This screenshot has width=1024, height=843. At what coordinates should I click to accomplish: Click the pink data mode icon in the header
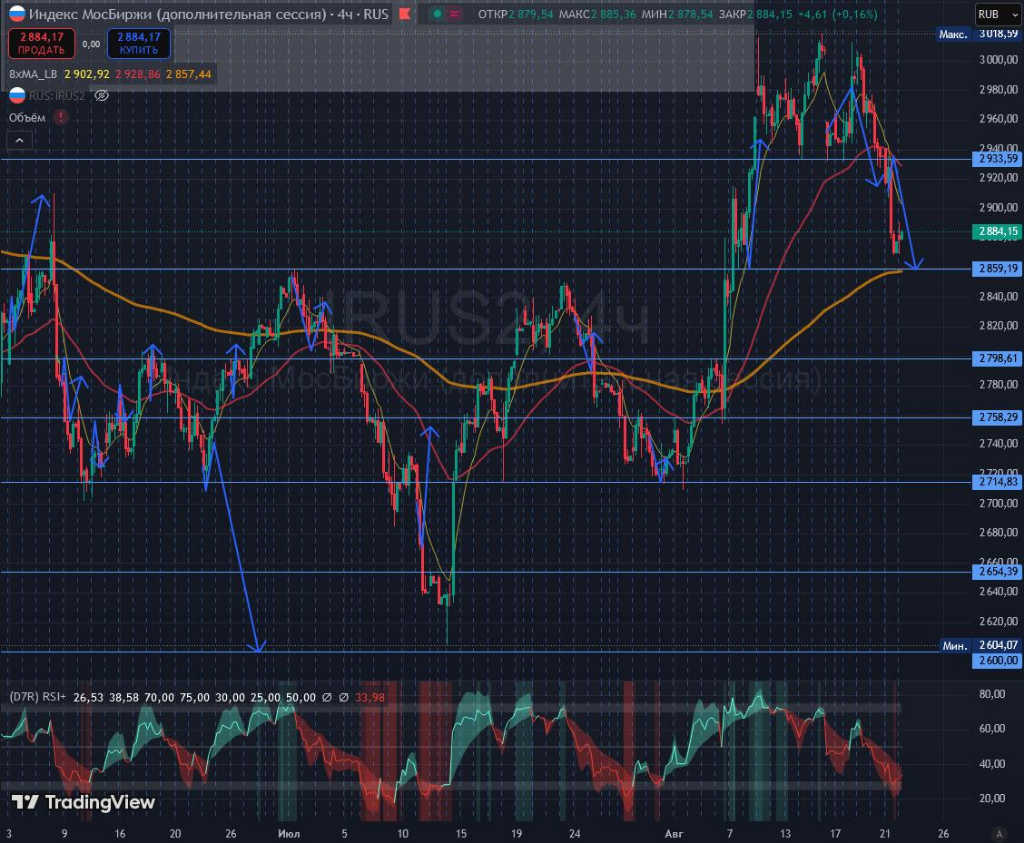pyautogui.click(x=456, y=14)
